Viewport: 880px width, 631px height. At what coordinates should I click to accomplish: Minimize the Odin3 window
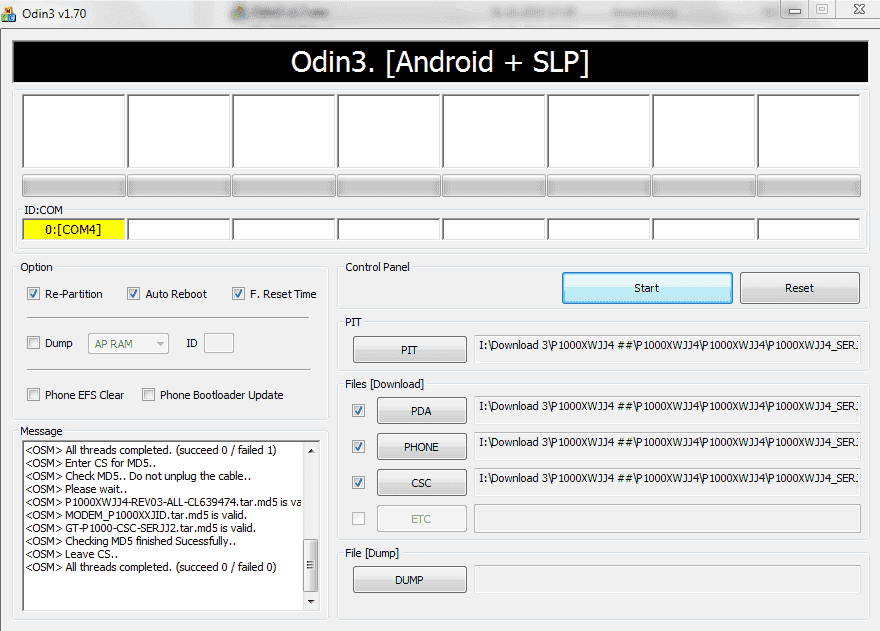pyautogui.click(x=795, y=10)
